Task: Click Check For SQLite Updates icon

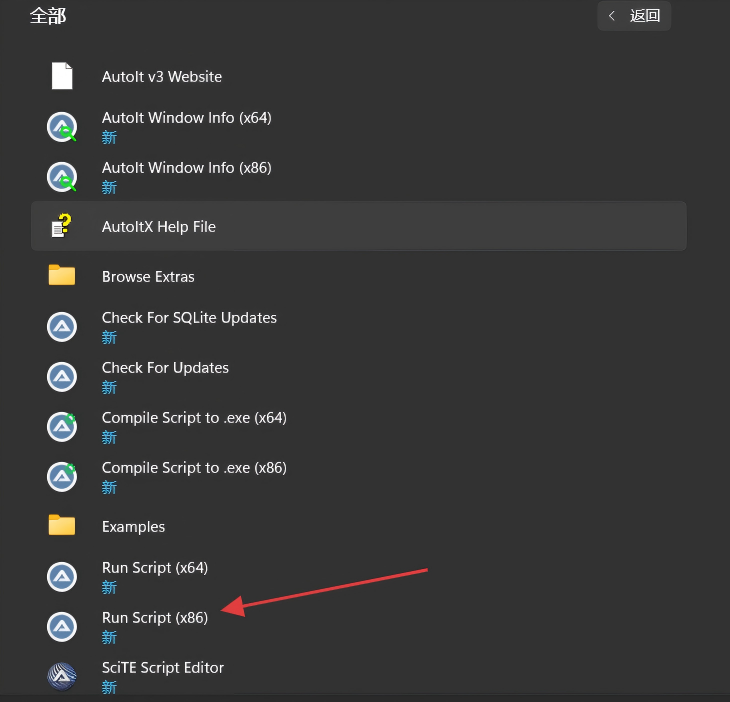Action: click(62, 327)
